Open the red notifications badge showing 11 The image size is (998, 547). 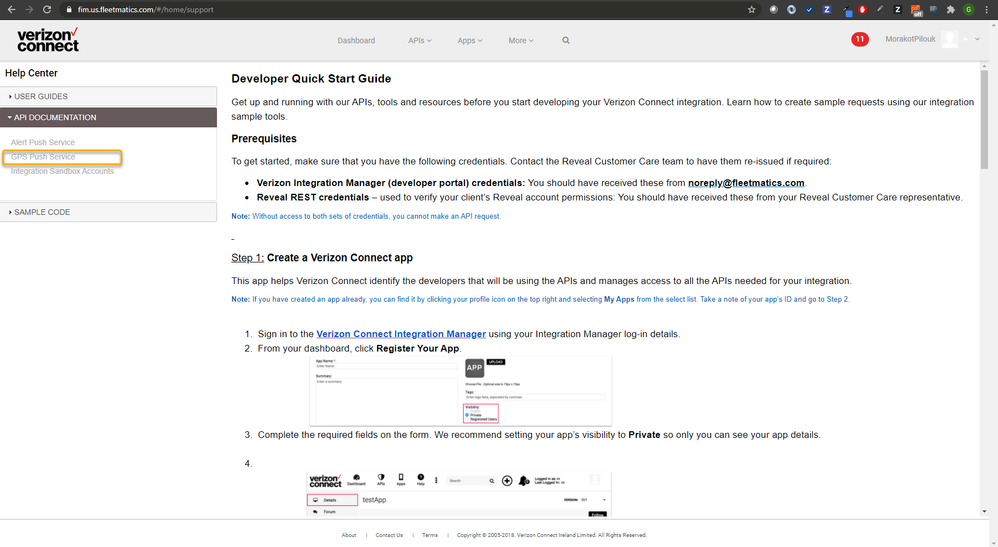tap(860, 39)
